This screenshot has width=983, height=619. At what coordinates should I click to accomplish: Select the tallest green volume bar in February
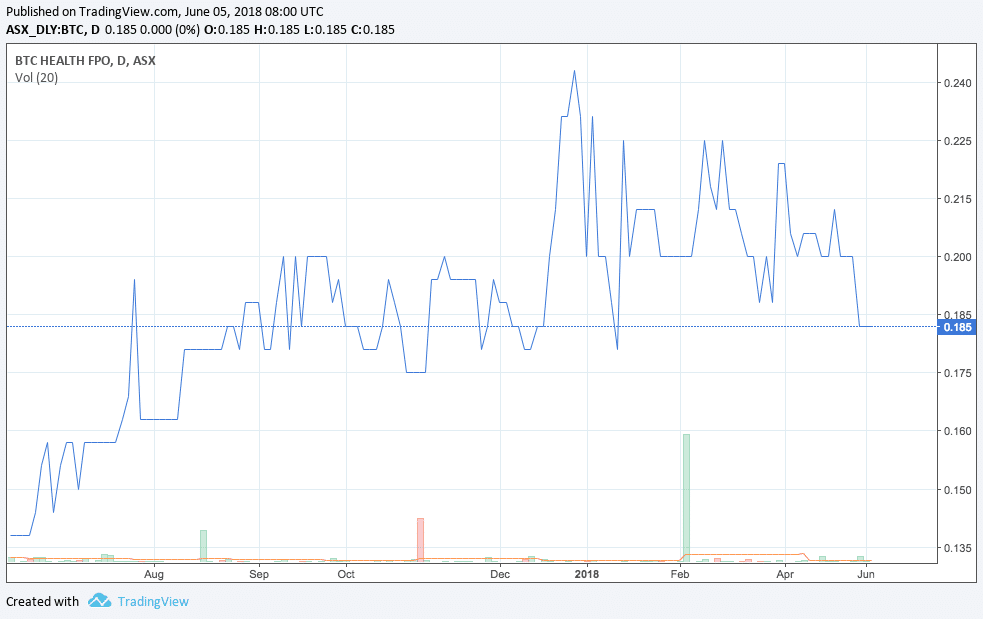coord(686,495)
